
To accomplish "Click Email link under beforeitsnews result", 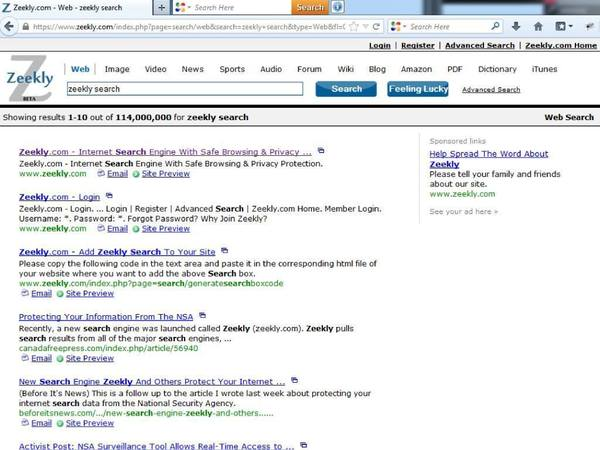I will tap(41, 423).
